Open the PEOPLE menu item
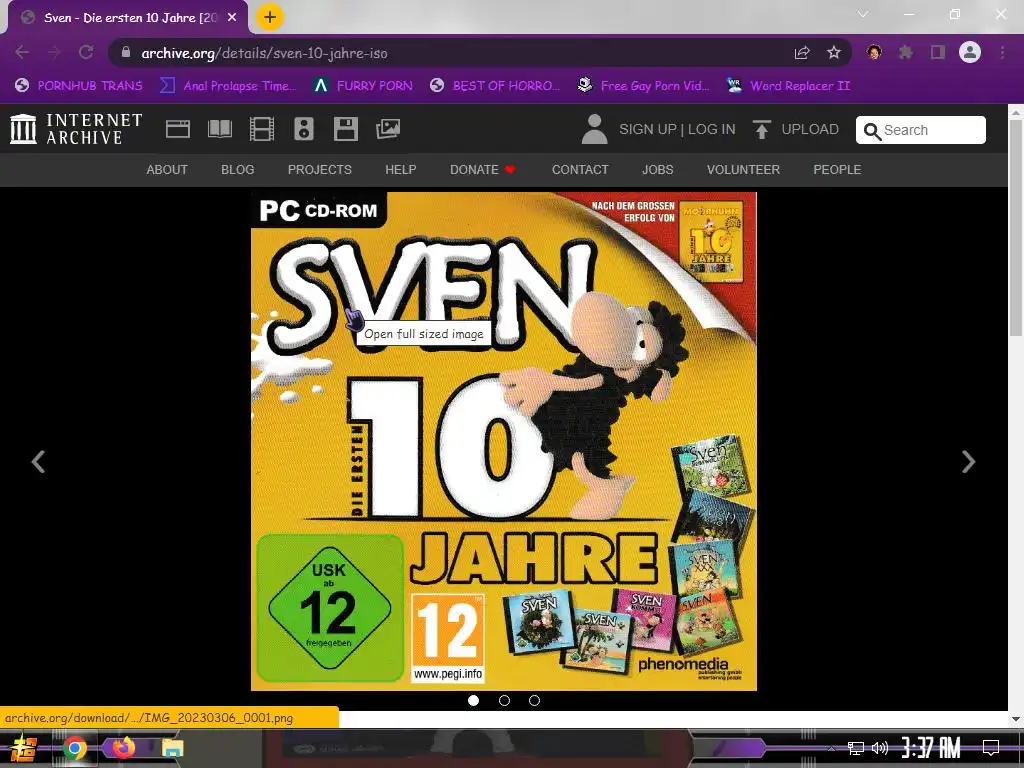The height and width of the screenshot is (768, 1024). [837, 170]
